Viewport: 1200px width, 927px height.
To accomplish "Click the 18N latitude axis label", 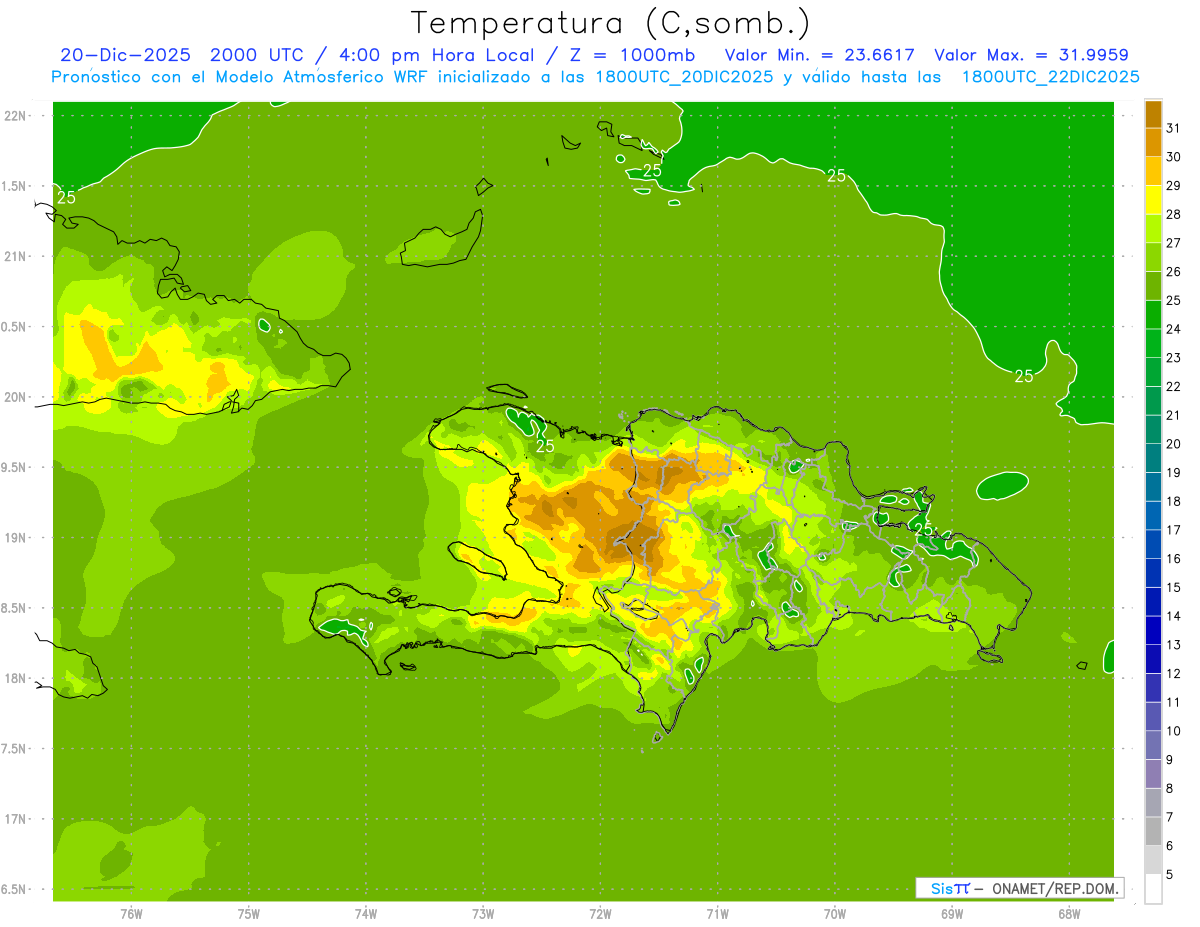I will 16,678.
